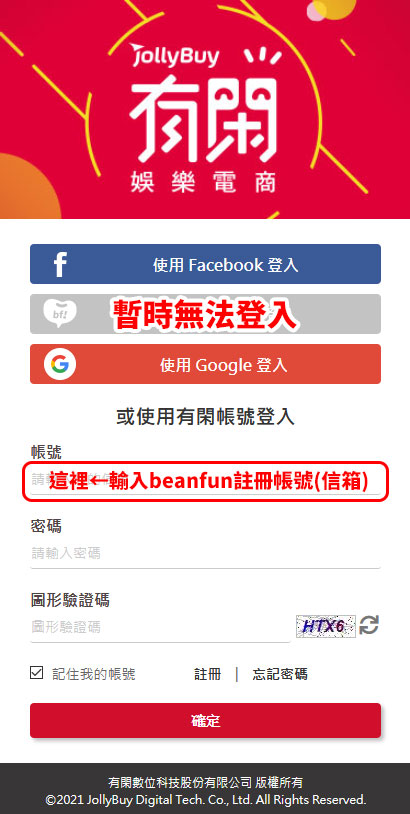Focus the 圖形驗證碼 captcha input field
Viewport: 410px width, 814px height.
tap(160, 628)
